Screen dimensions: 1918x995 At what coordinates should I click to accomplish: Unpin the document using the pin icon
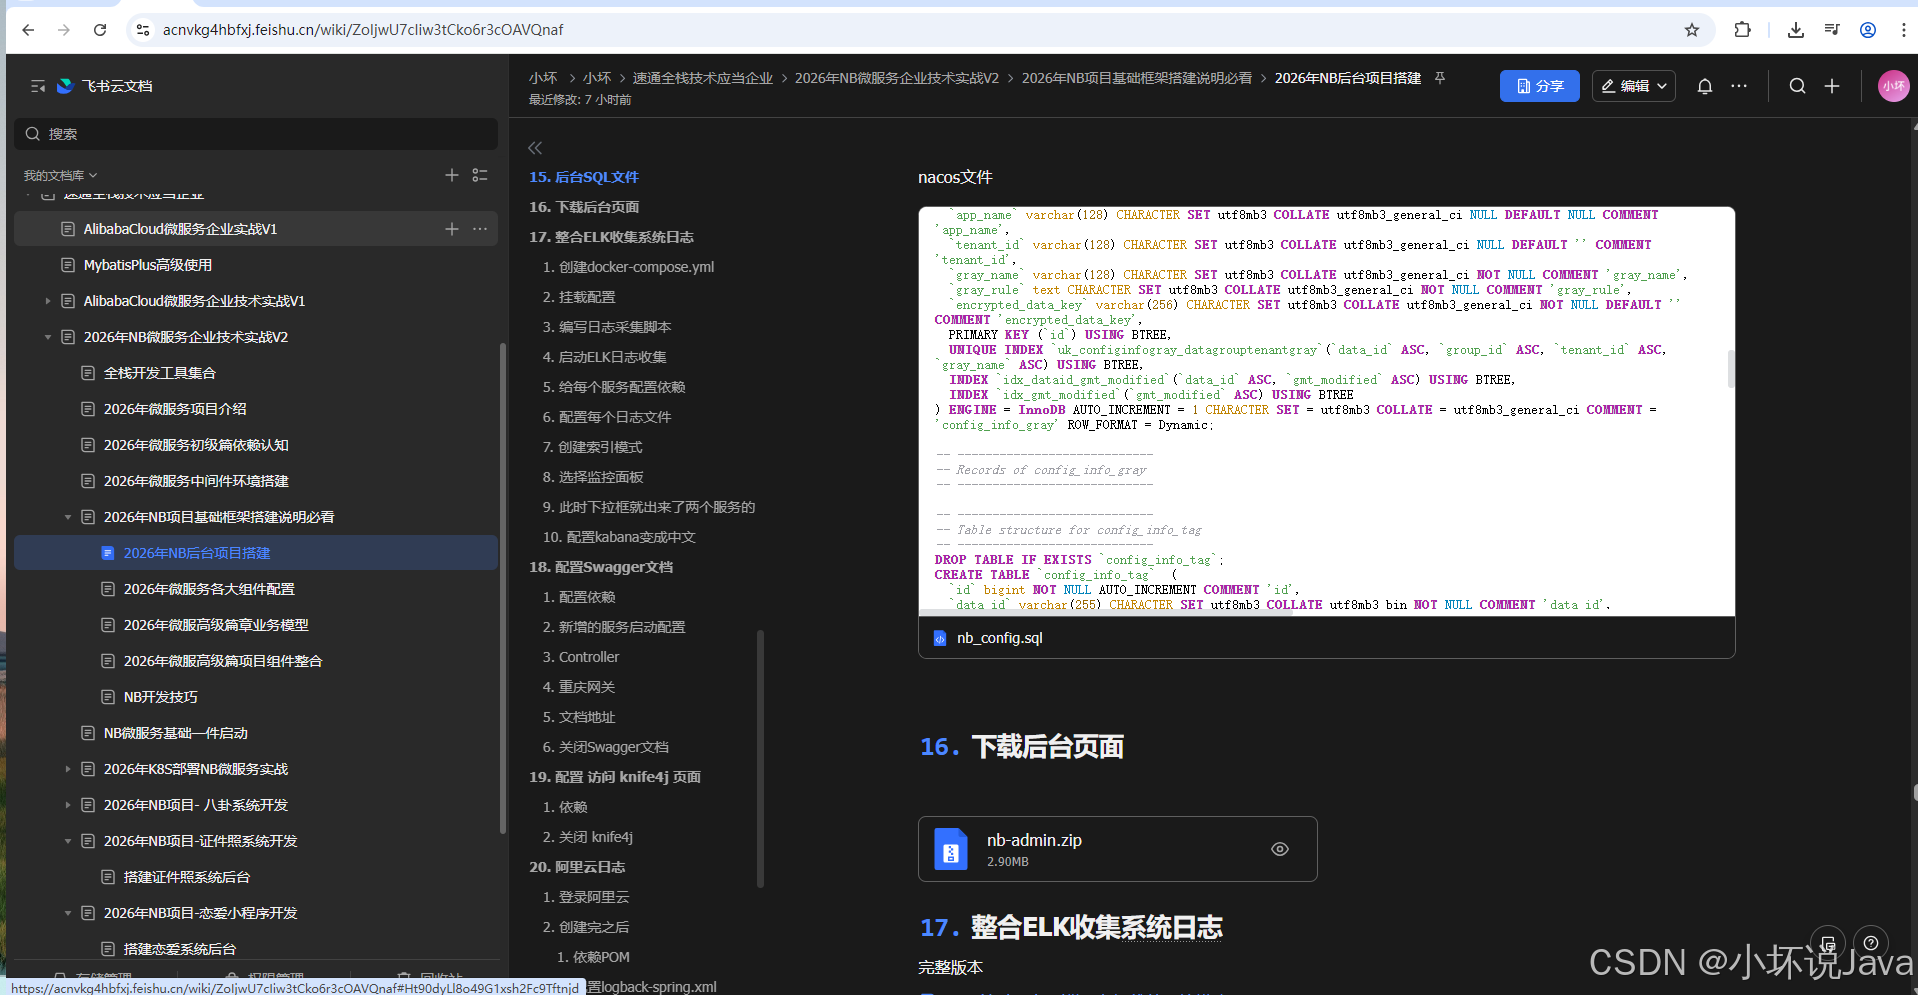(1440, 77)
